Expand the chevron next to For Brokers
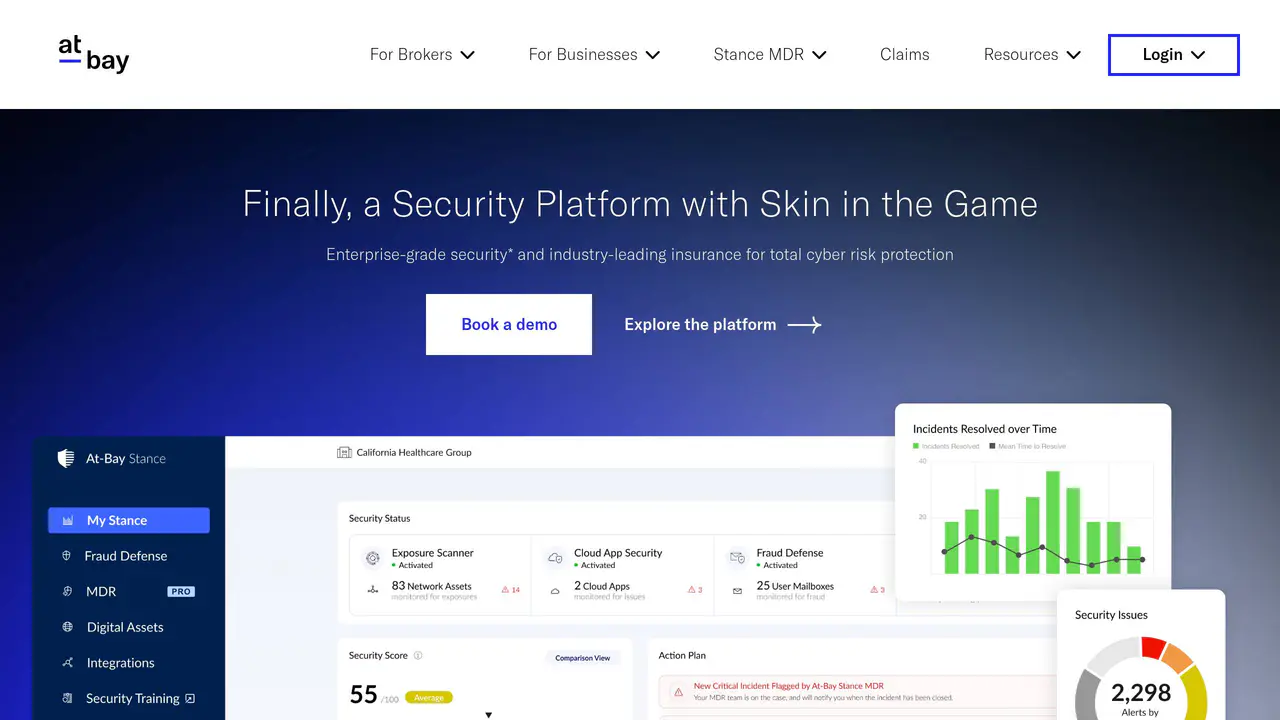Image resolution: width=1280 pixels, height=720 pixels. 467,55
